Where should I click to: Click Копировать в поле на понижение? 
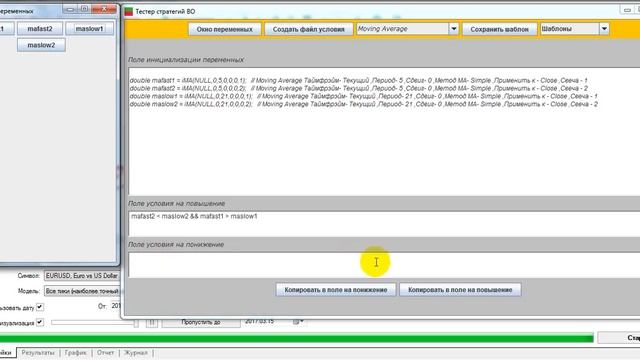[x=336, y=290]
